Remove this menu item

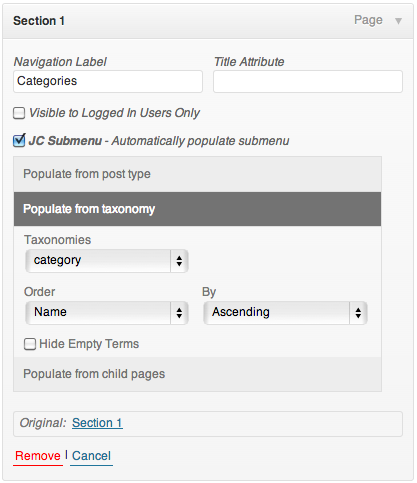[x=38, y=456]
